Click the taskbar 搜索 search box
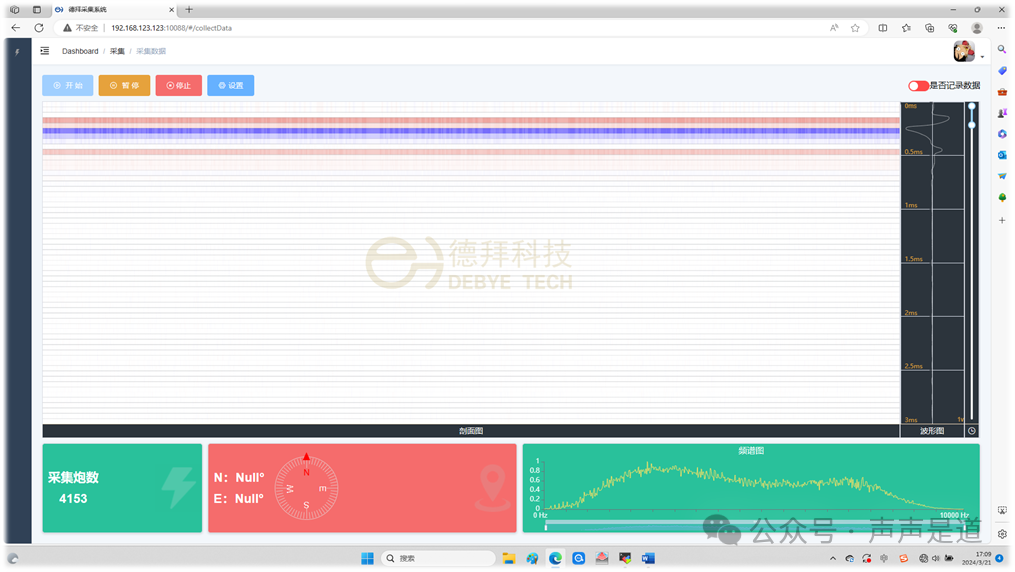Image resolution: width=1015 pixels, height=572 pixels. (x=438, y=558)
